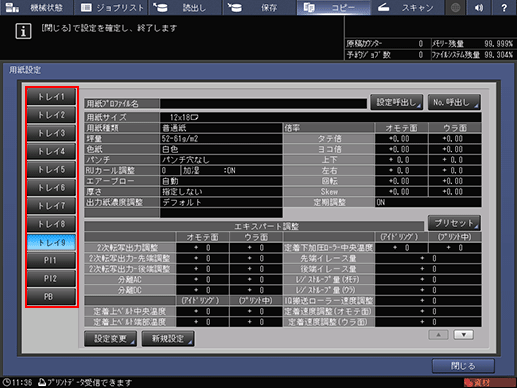Select the PI1 tray button
The width and height of the screenshot is (517, 388).
[x=51, y=260]
